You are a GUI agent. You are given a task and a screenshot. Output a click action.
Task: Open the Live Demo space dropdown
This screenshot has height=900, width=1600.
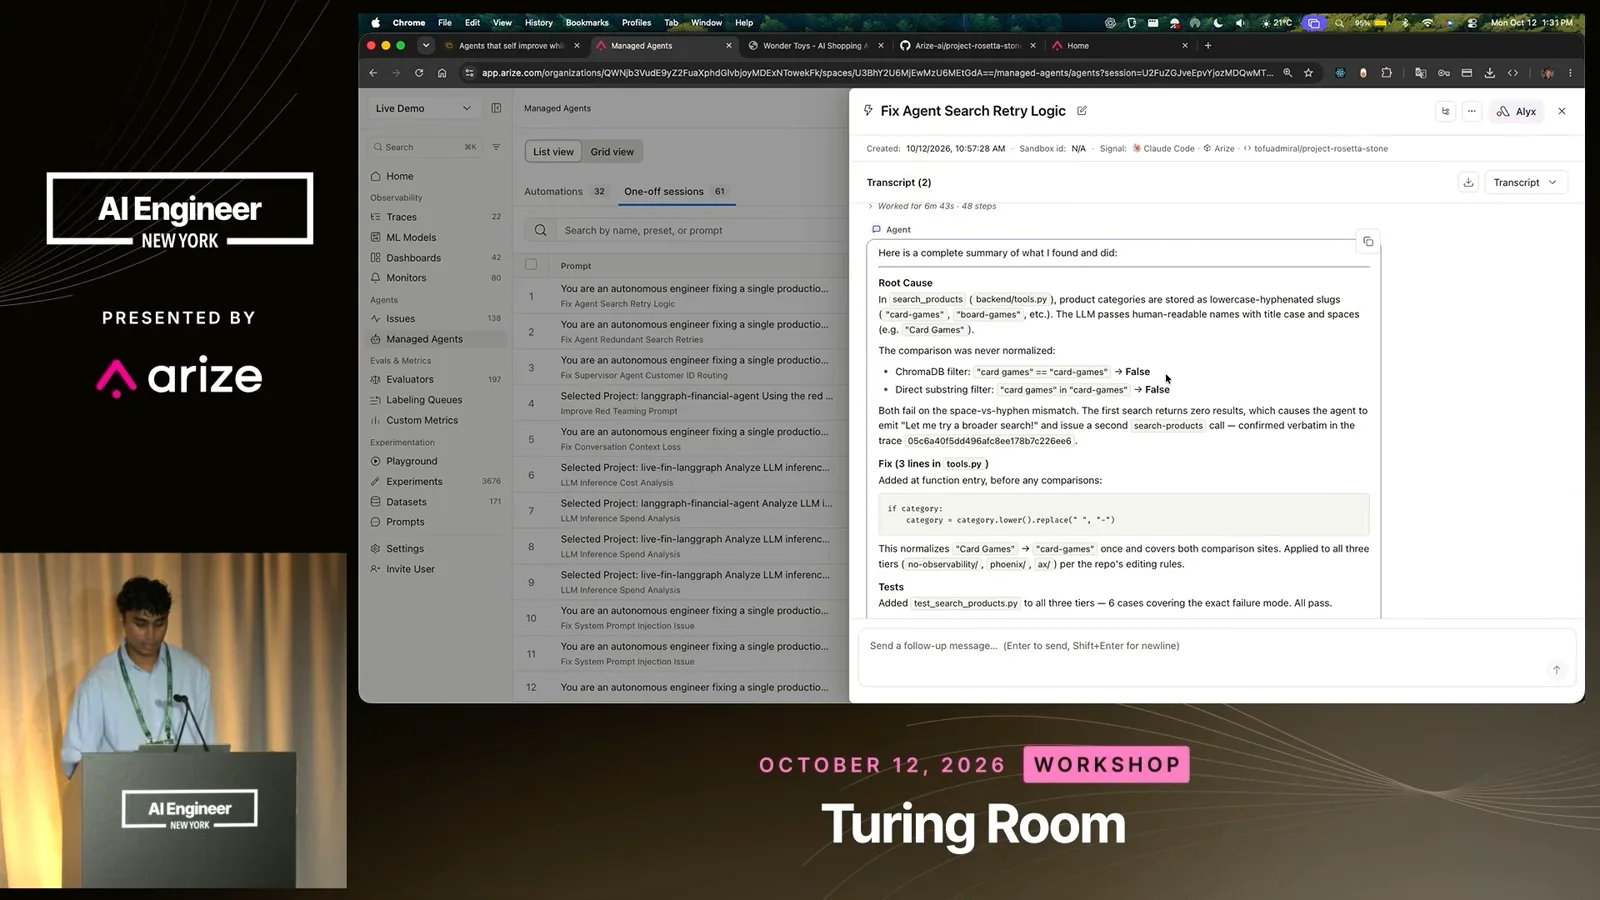coord(423,108)
